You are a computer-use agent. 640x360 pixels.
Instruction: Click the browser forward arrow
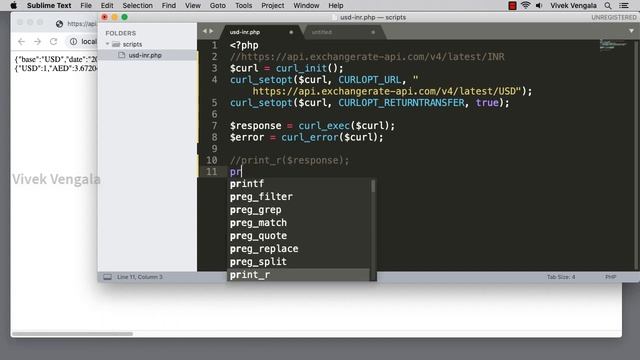(x=38, y=41)
